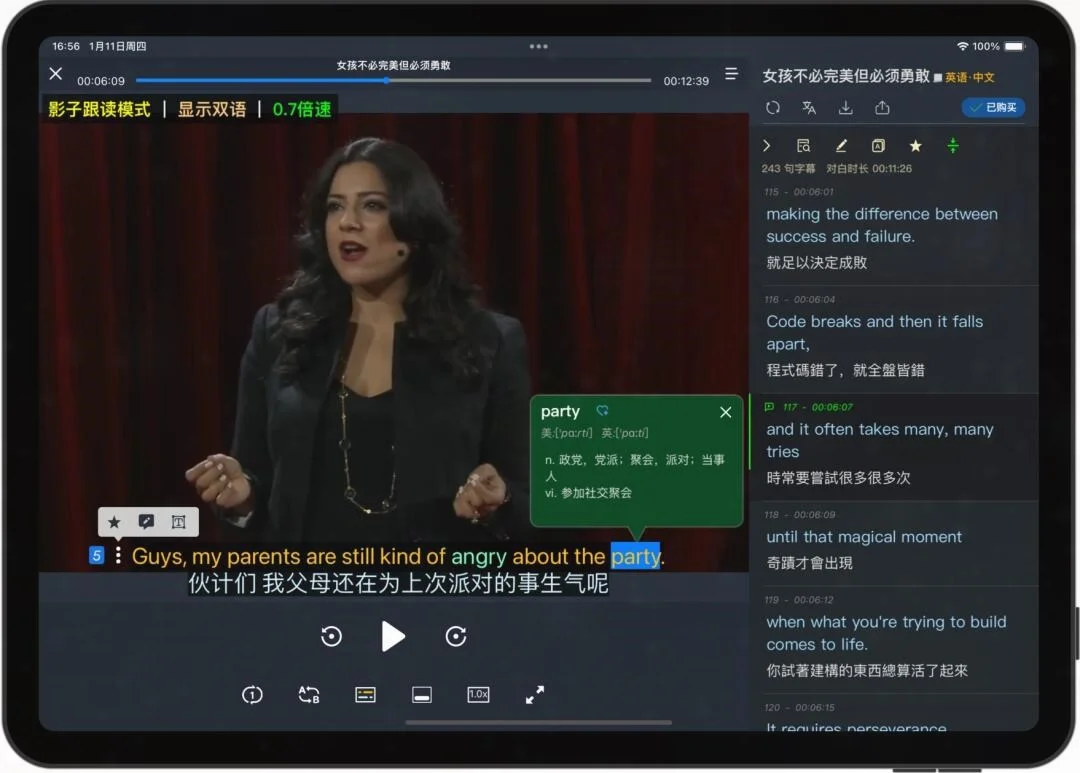1080x773 pixels.
Task: Click the battery status indicator
Action: click(1015, 46)
